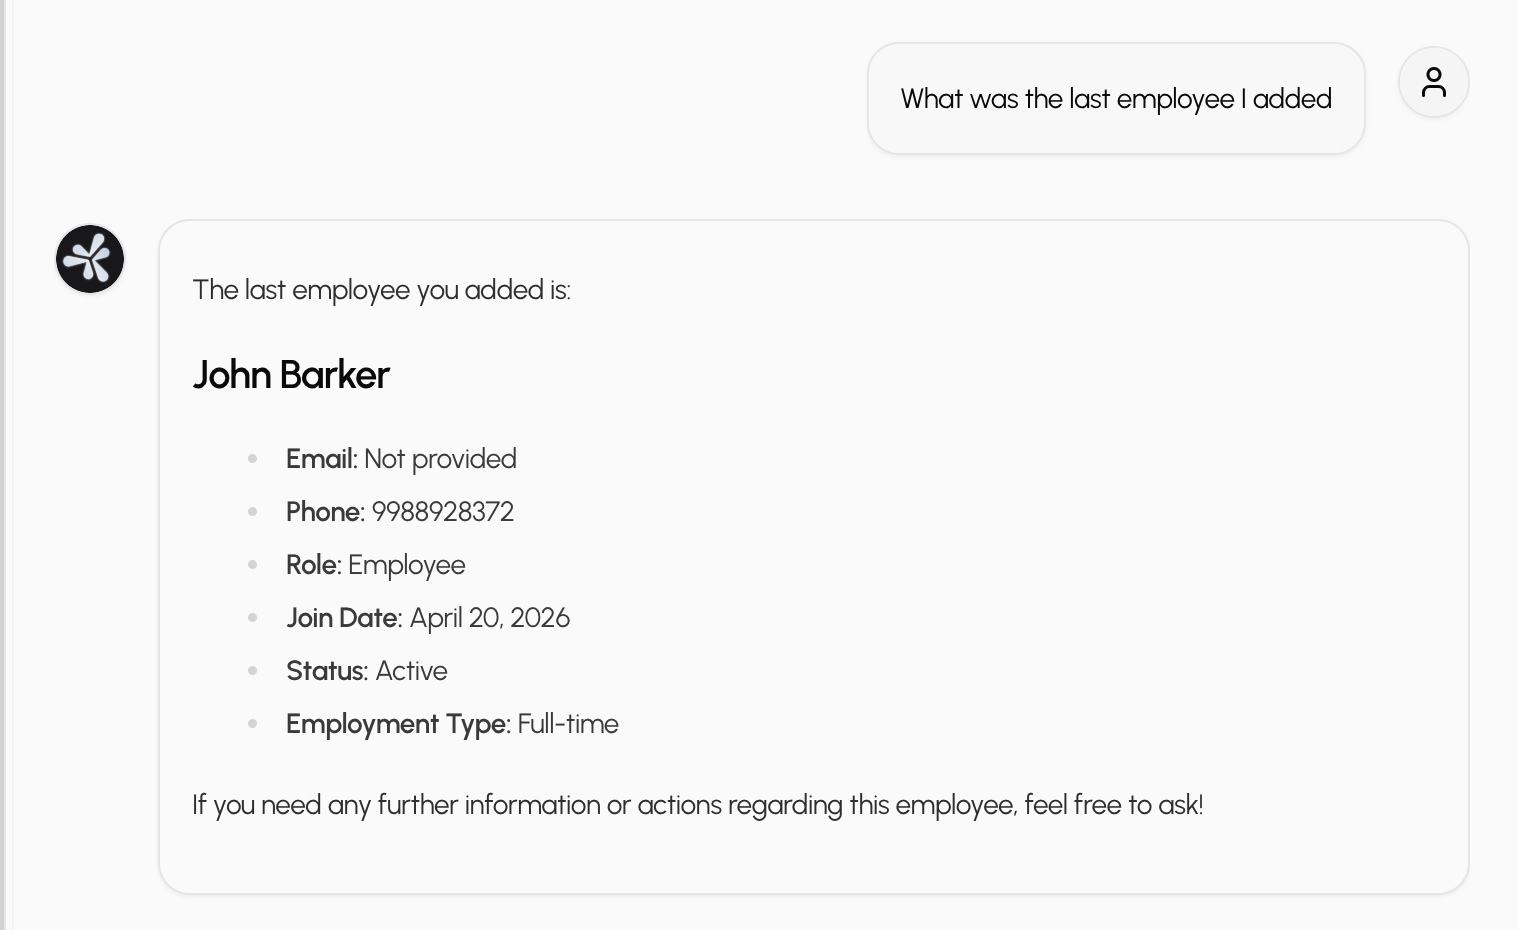Click the April 20, 2026 date
The width and height of the screenshot is (1518, 930).
click(490, 618)
